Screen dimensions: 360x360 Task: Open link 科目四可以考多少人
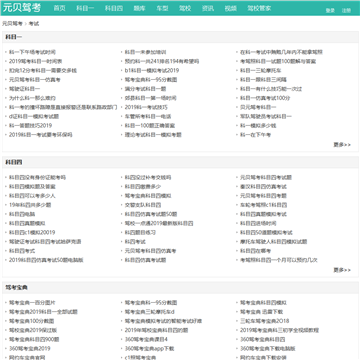32,196
